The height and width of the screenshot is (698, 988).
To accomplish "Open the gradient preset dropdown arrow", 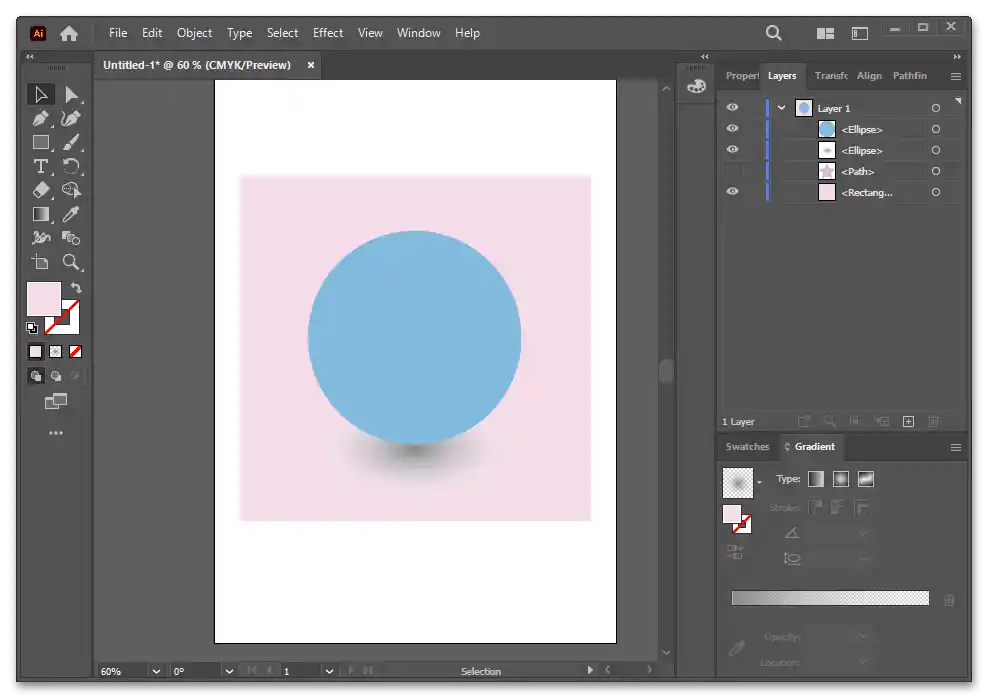I will [759, 482].
